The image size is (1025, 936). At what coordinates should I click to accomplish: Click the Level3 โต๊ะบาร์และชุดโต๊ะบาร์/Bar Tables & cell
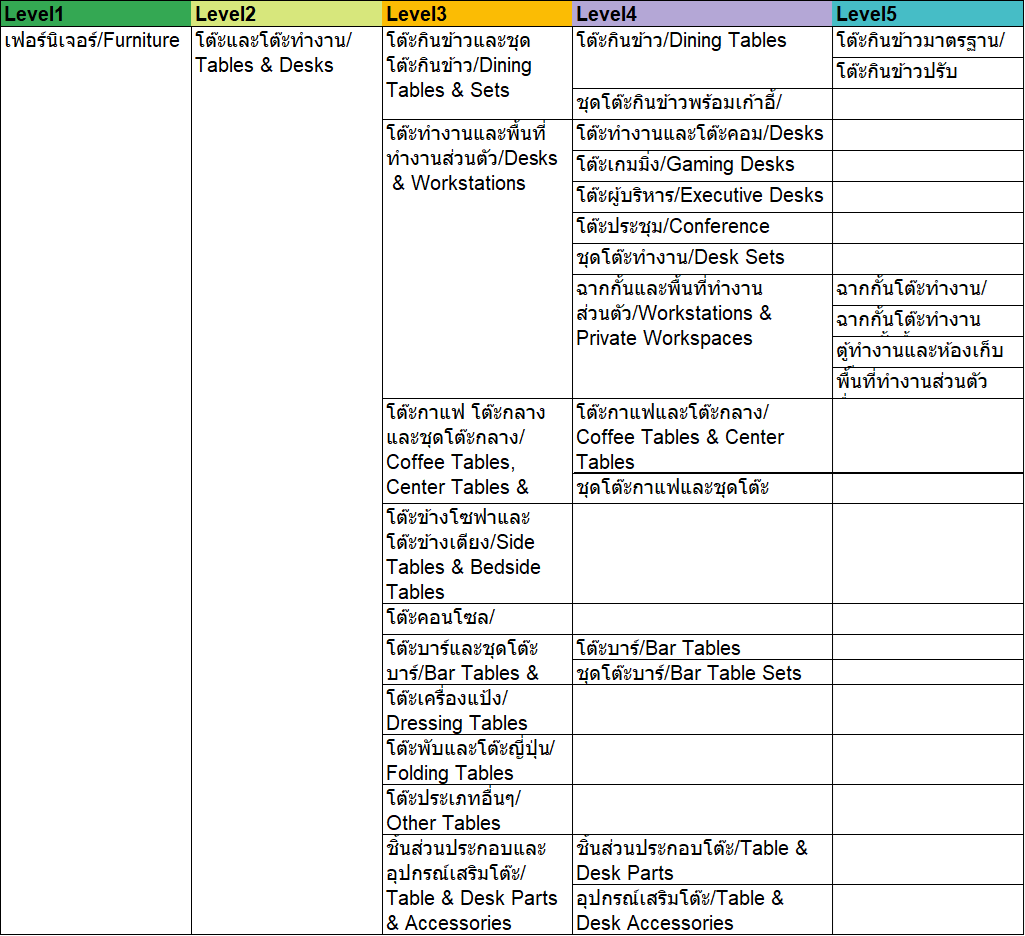[x=477, y=660]
